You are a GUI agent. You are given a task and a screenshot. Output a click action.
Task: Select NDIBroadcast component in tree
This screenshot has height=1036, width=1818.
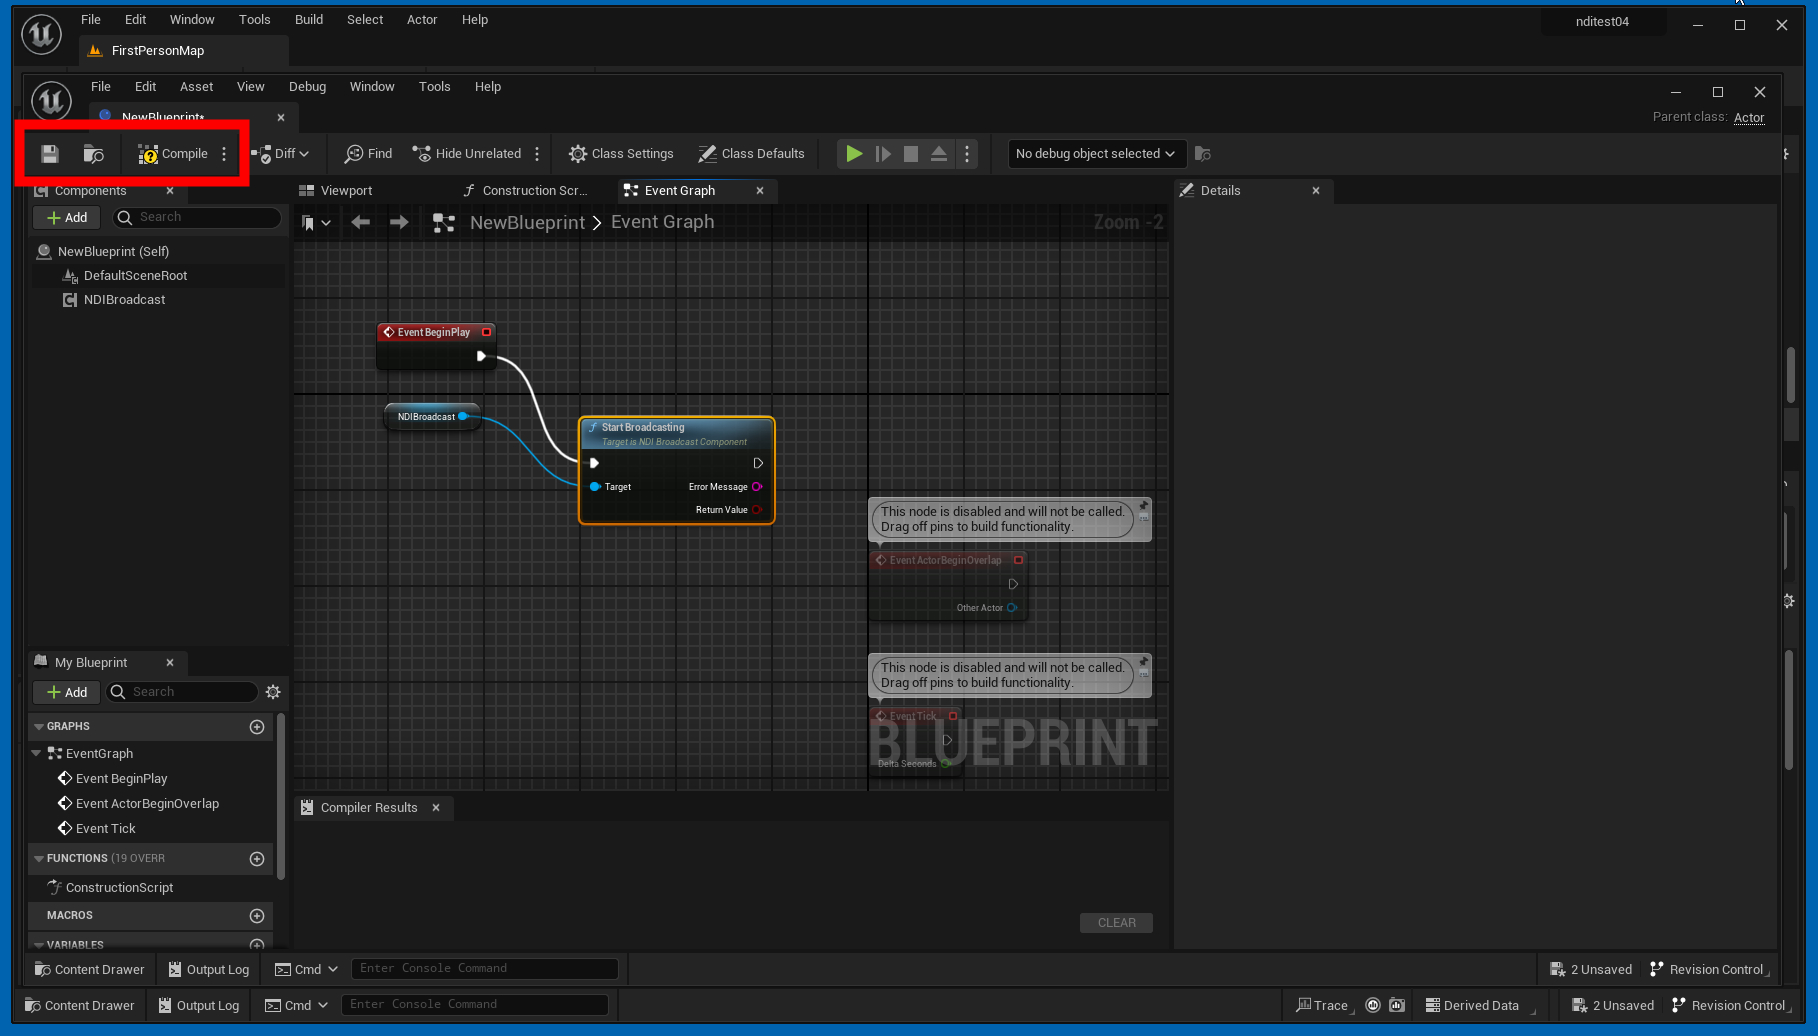coord(124,300)
